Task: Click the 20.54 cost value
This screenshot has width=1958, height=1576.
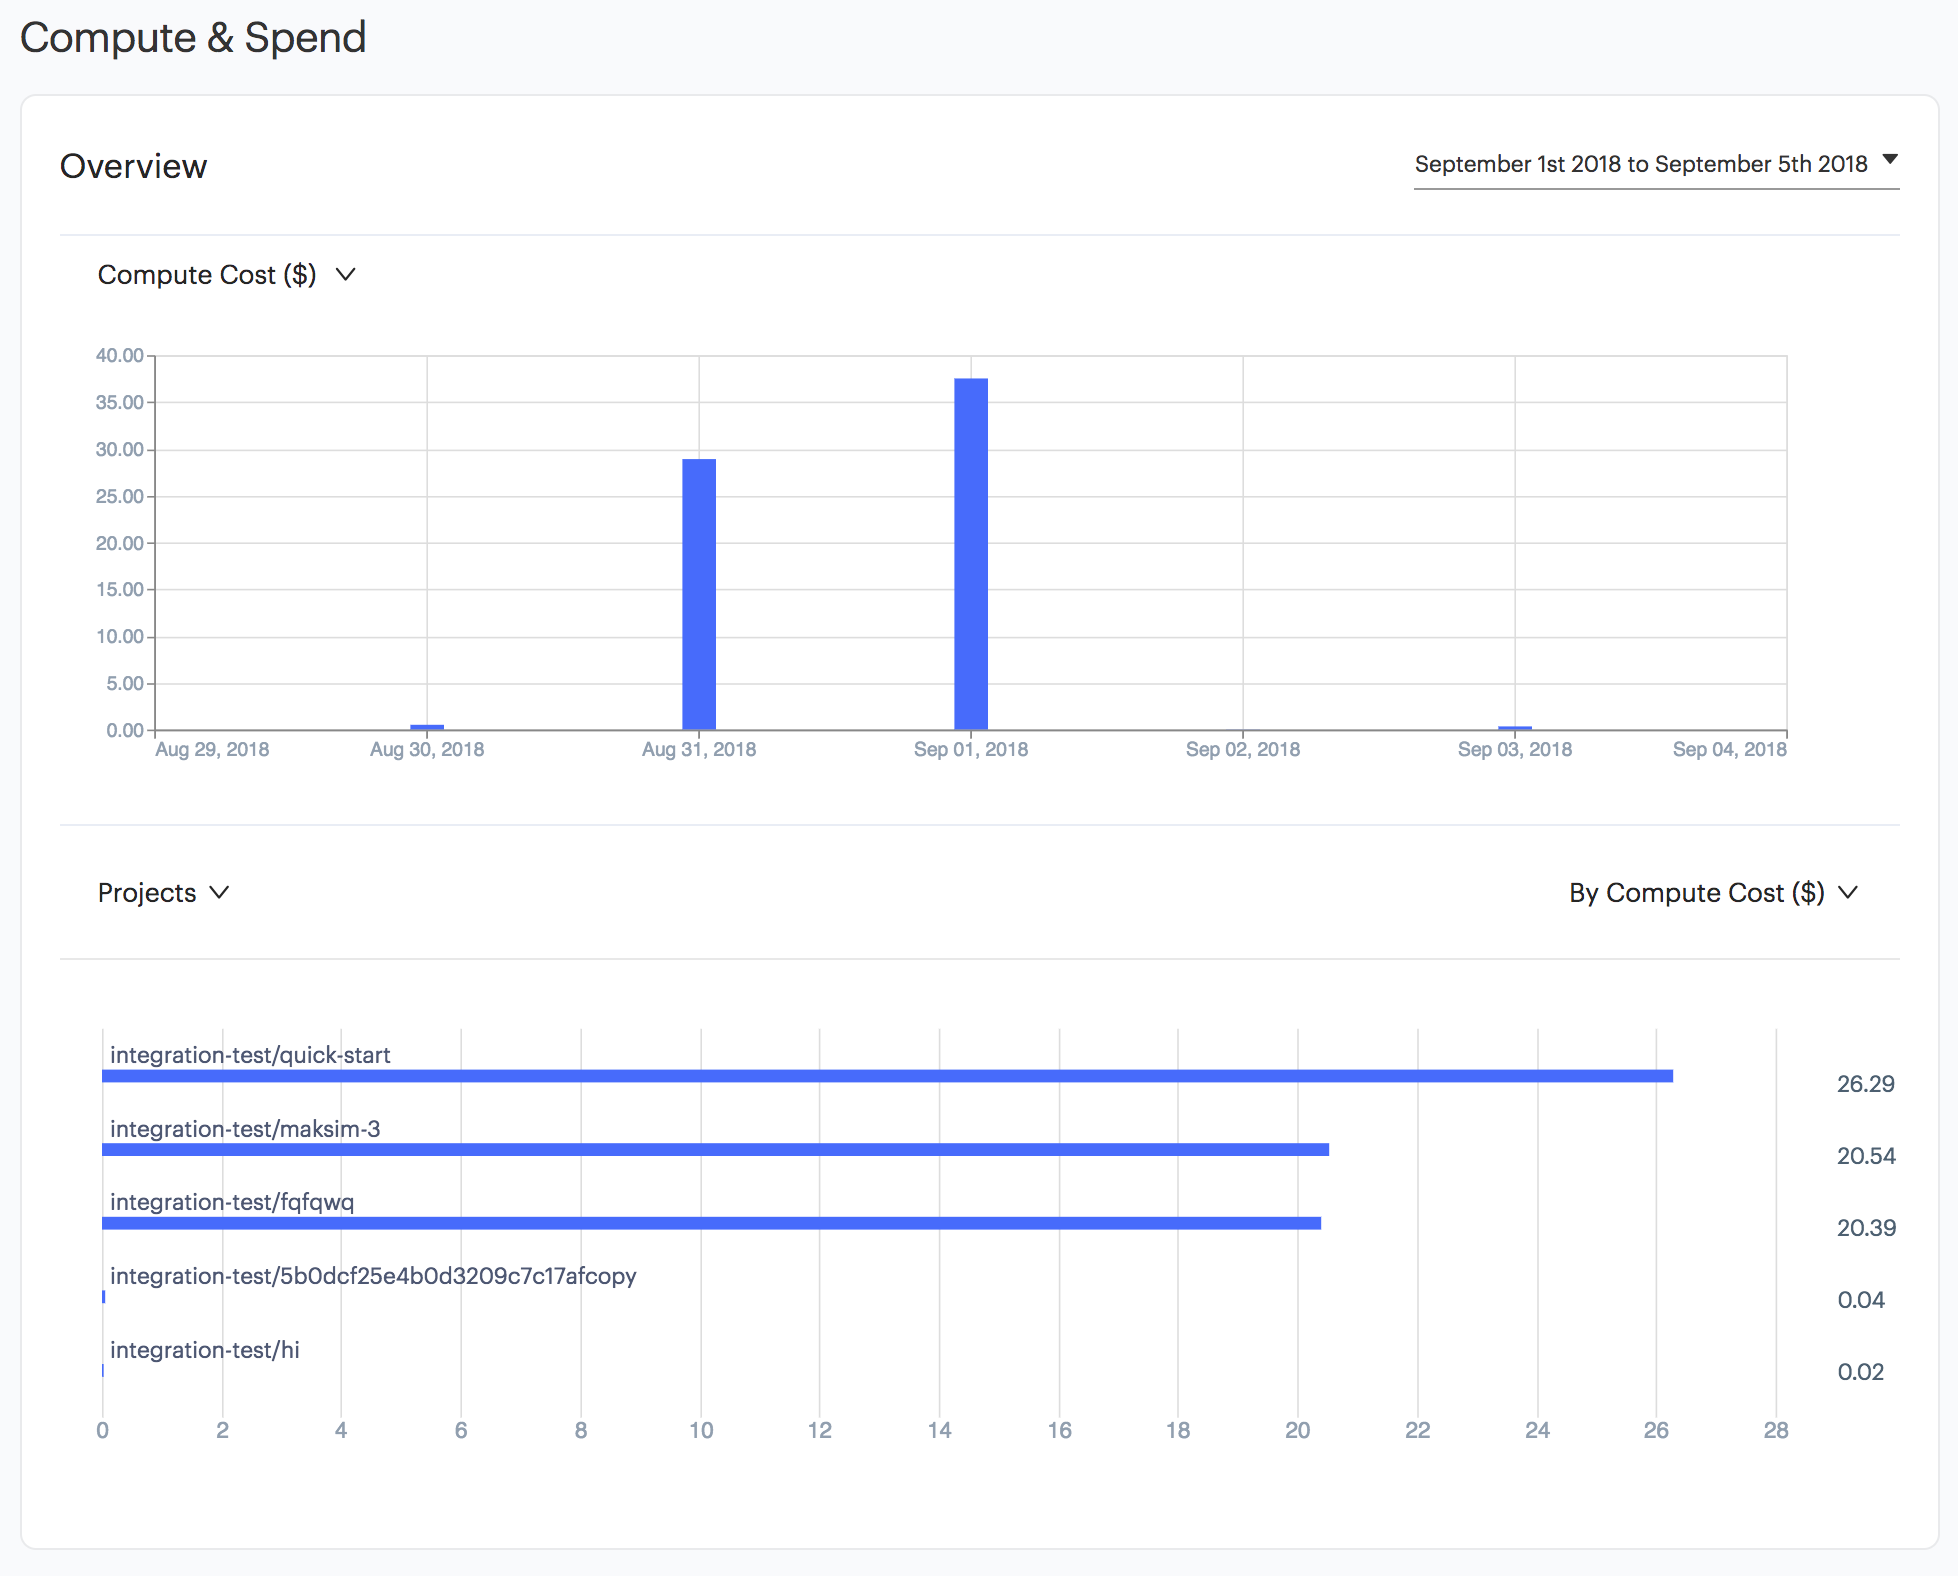Action: coord(1866,1156)
